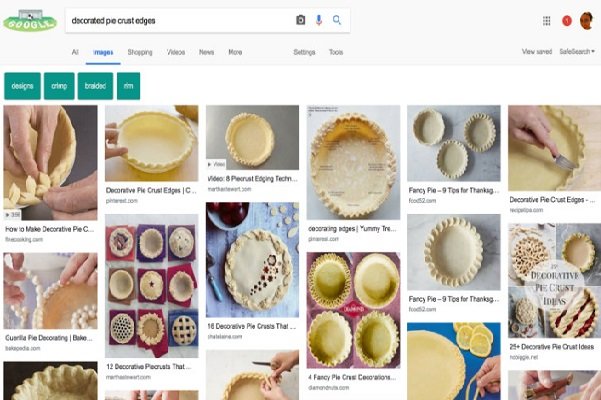The image size is (601, 400).
Task: Click the 'View saved' link
Action: (536, 52)
